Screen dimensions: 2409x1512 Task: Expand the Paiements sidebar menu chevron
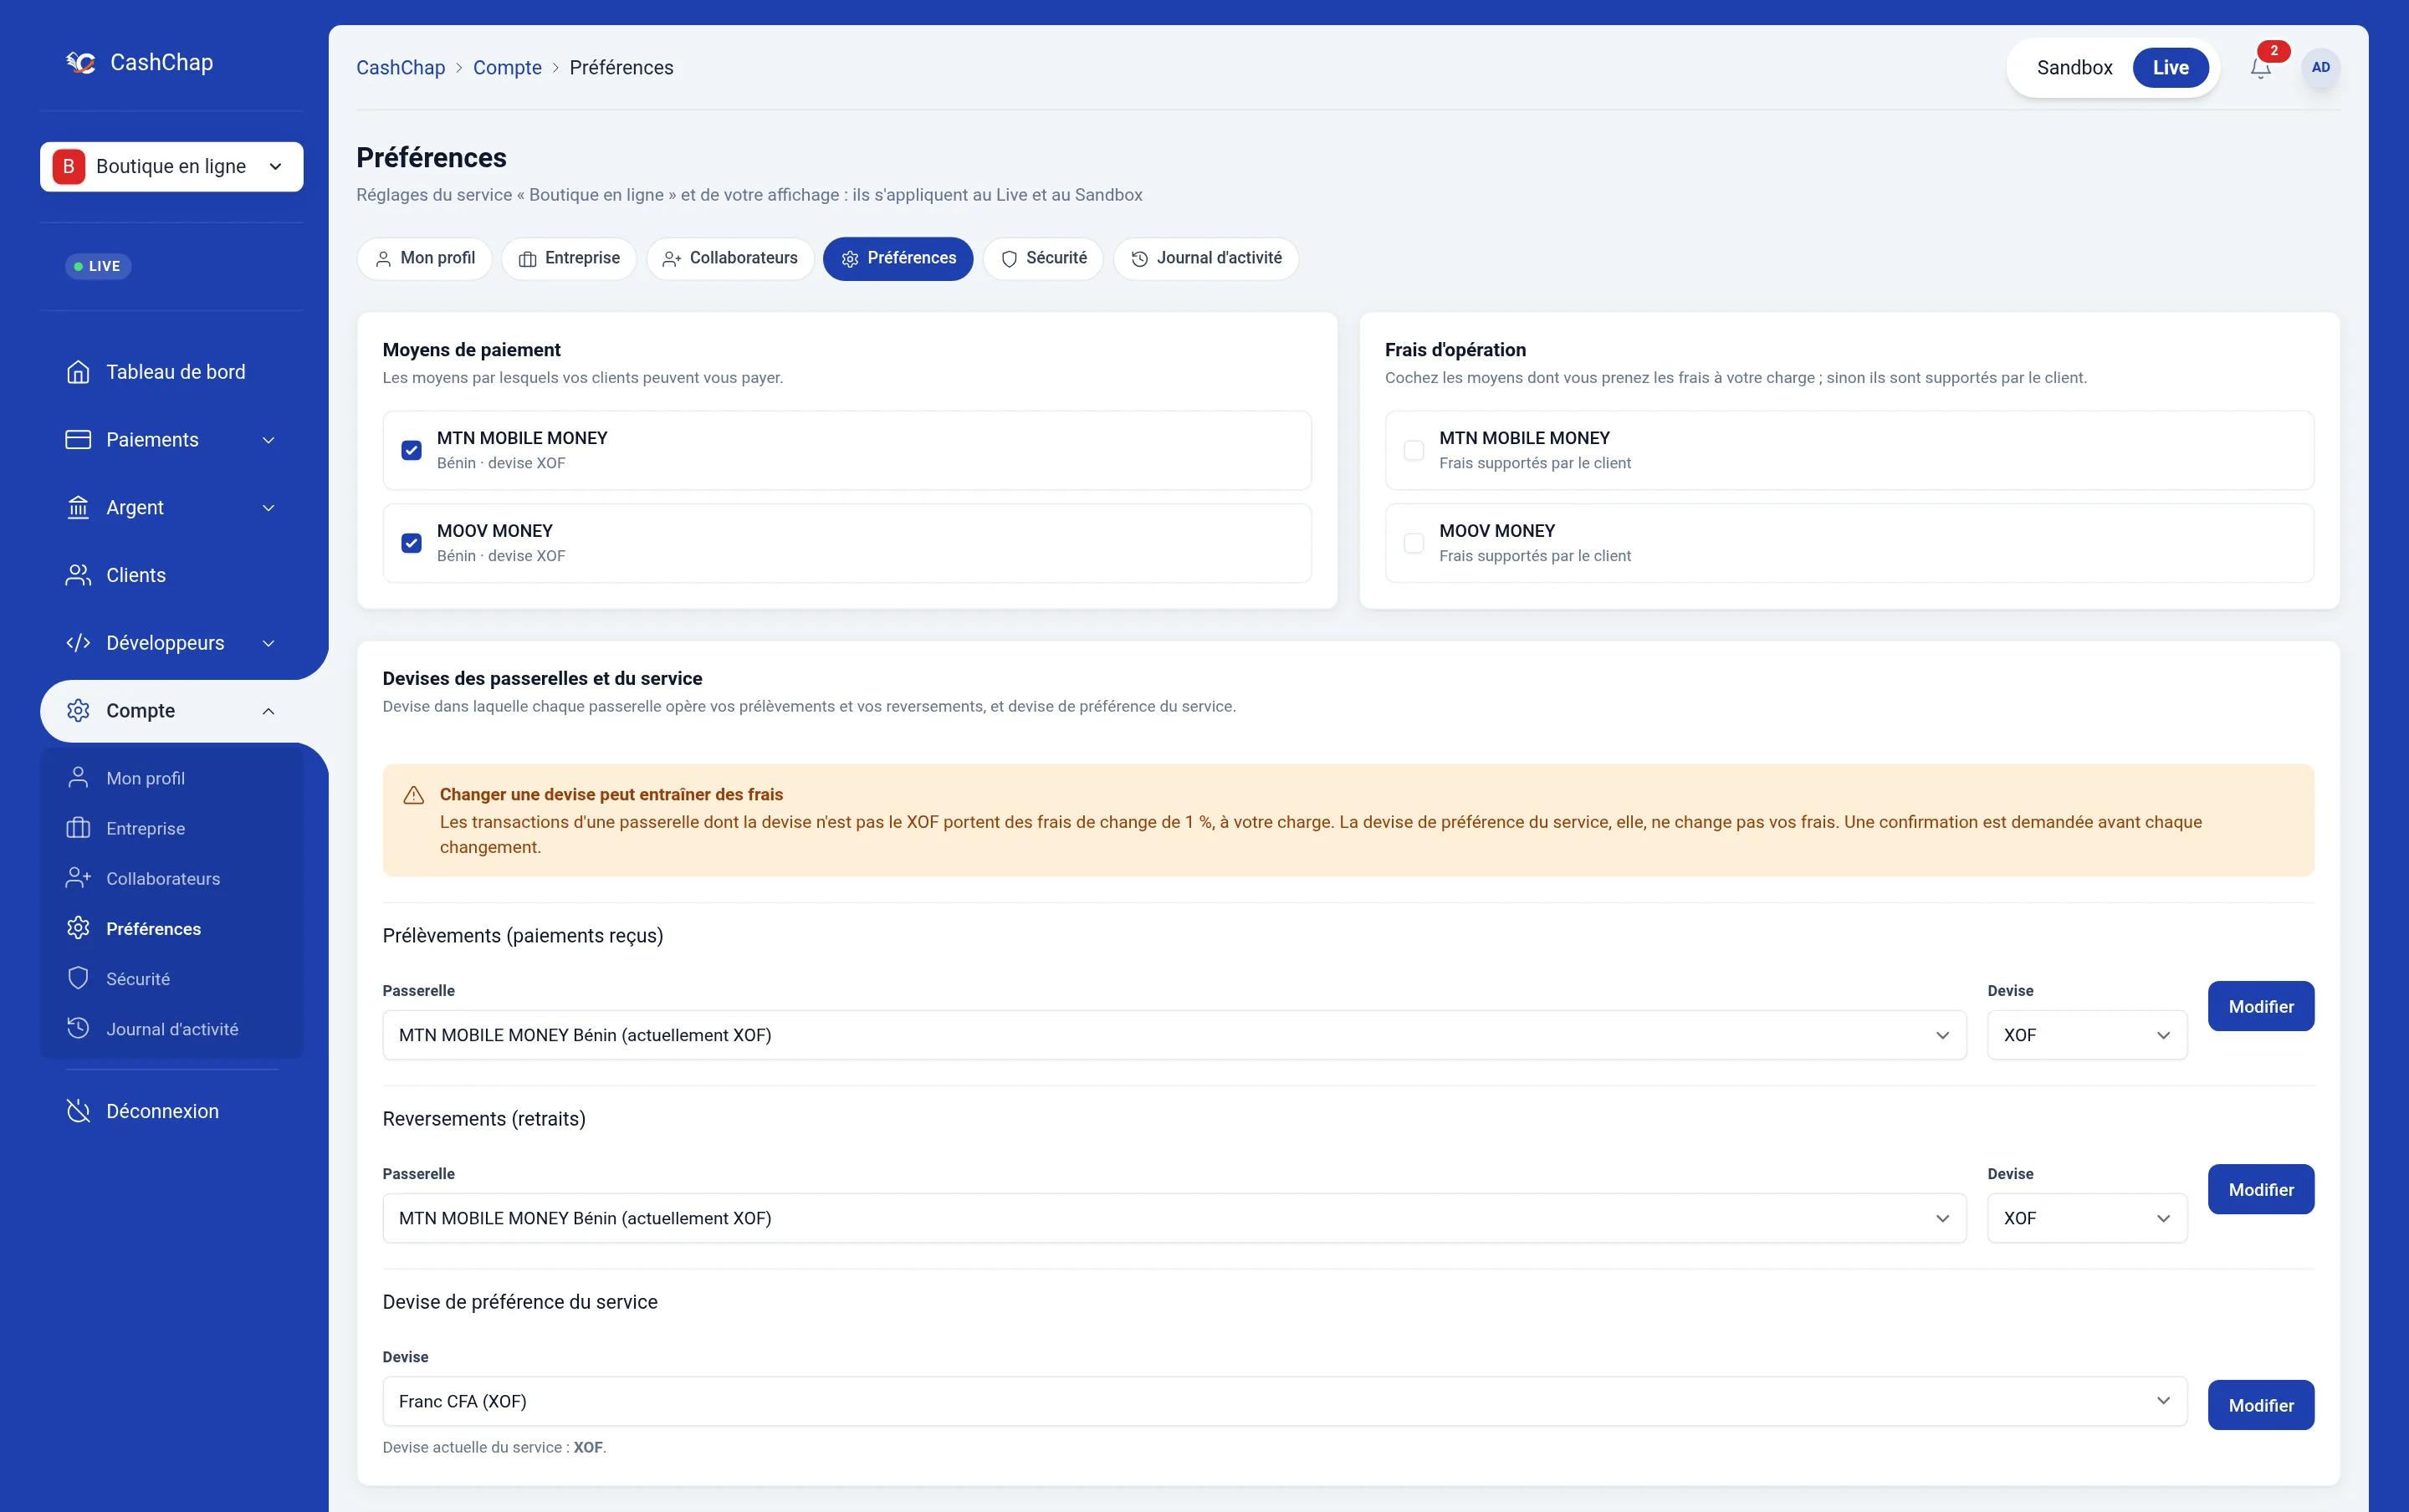click(268, 440)
